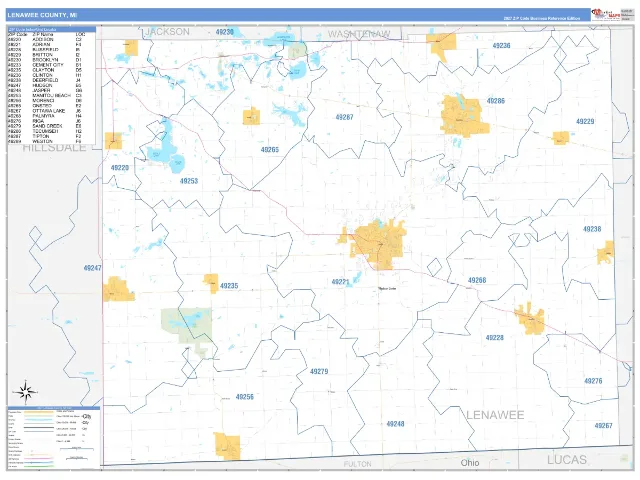Select PALMYRA row in ZIP index

45,116
